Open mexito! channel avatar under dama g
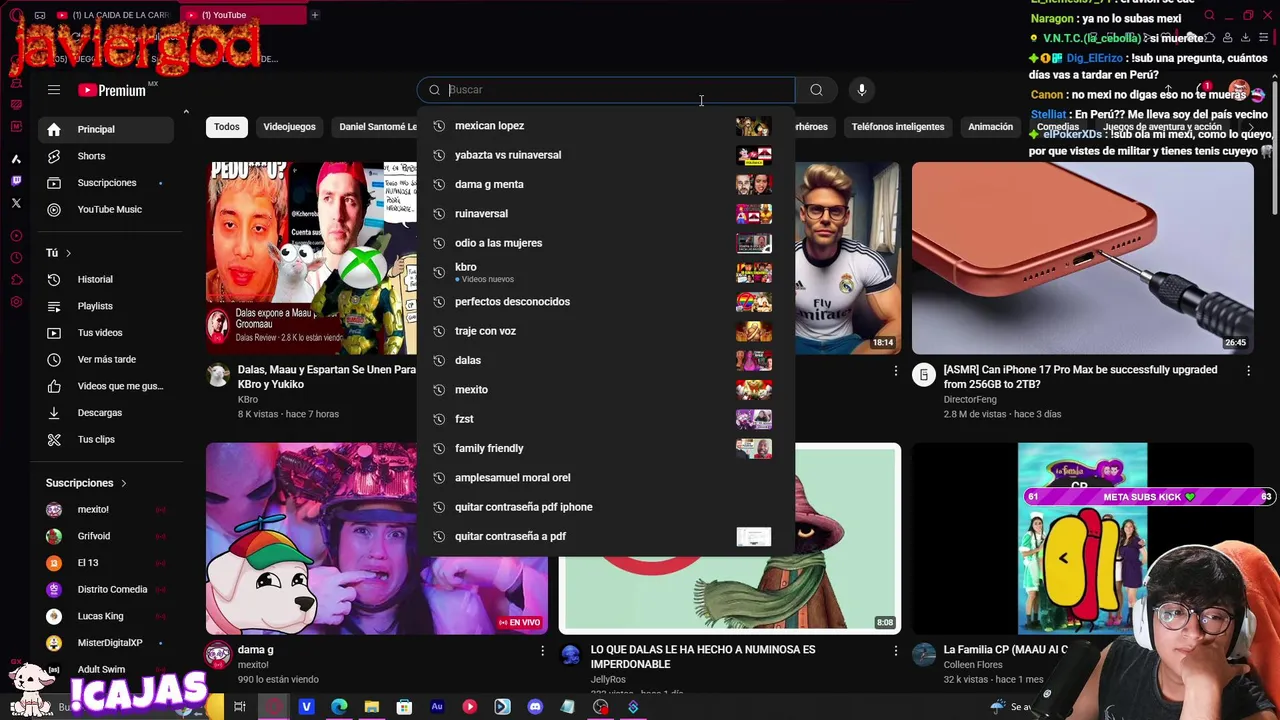 tap(218, 655)
